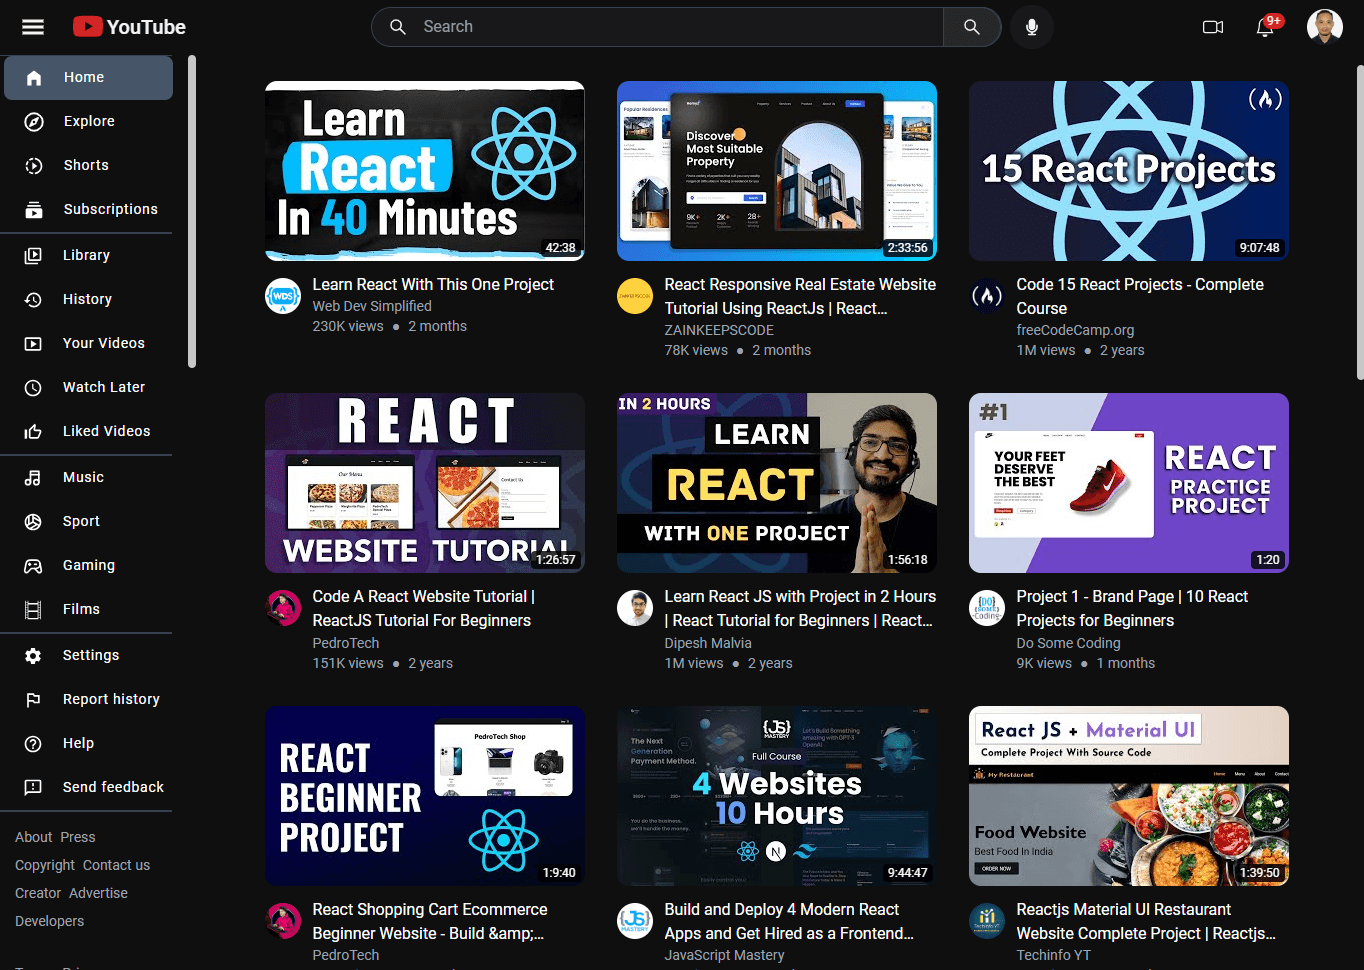Click the Settings gear icon

click(x=33, y=655)
